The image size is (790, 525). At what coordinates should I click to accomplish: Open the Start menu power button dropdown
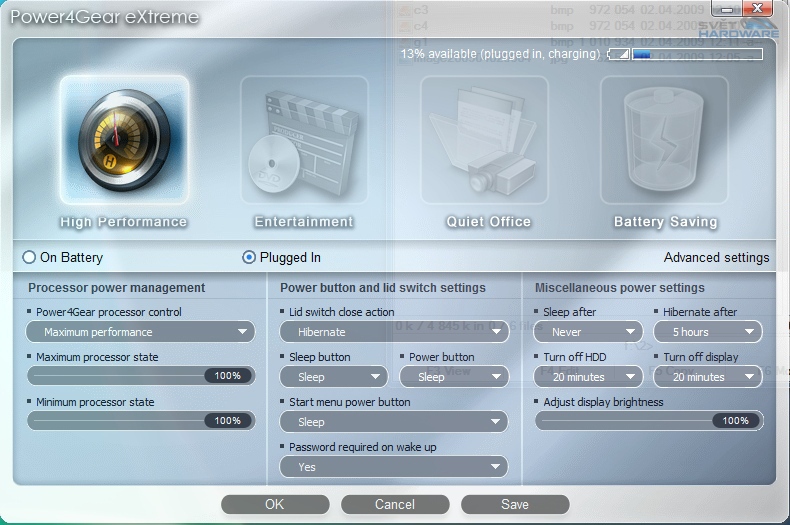click(x=393, y=422)
